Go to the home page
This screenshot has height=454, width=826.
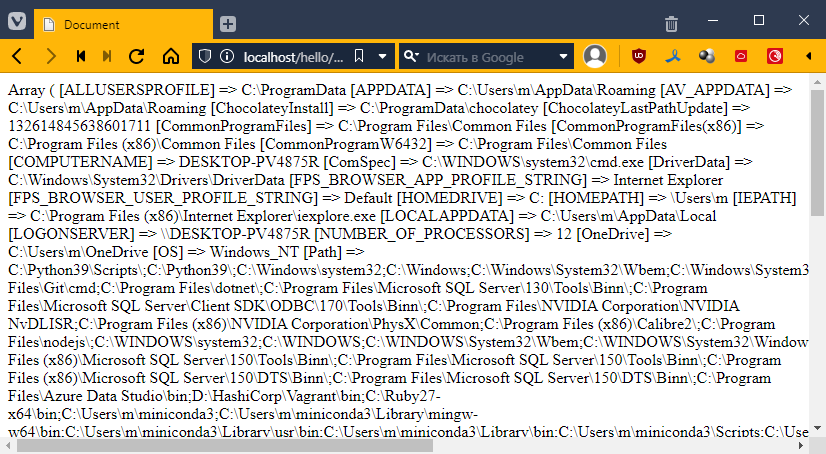tap(170, 56)
